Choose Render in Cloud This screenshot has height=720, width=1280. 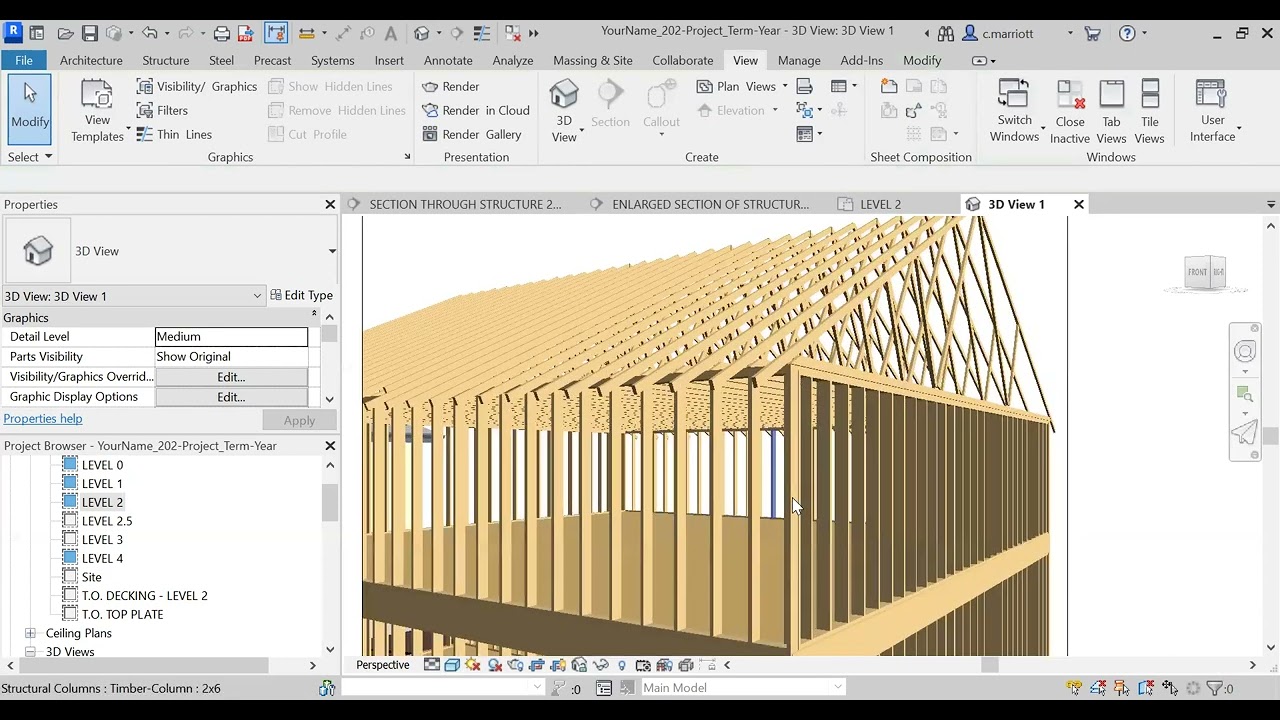coord(476,110)
